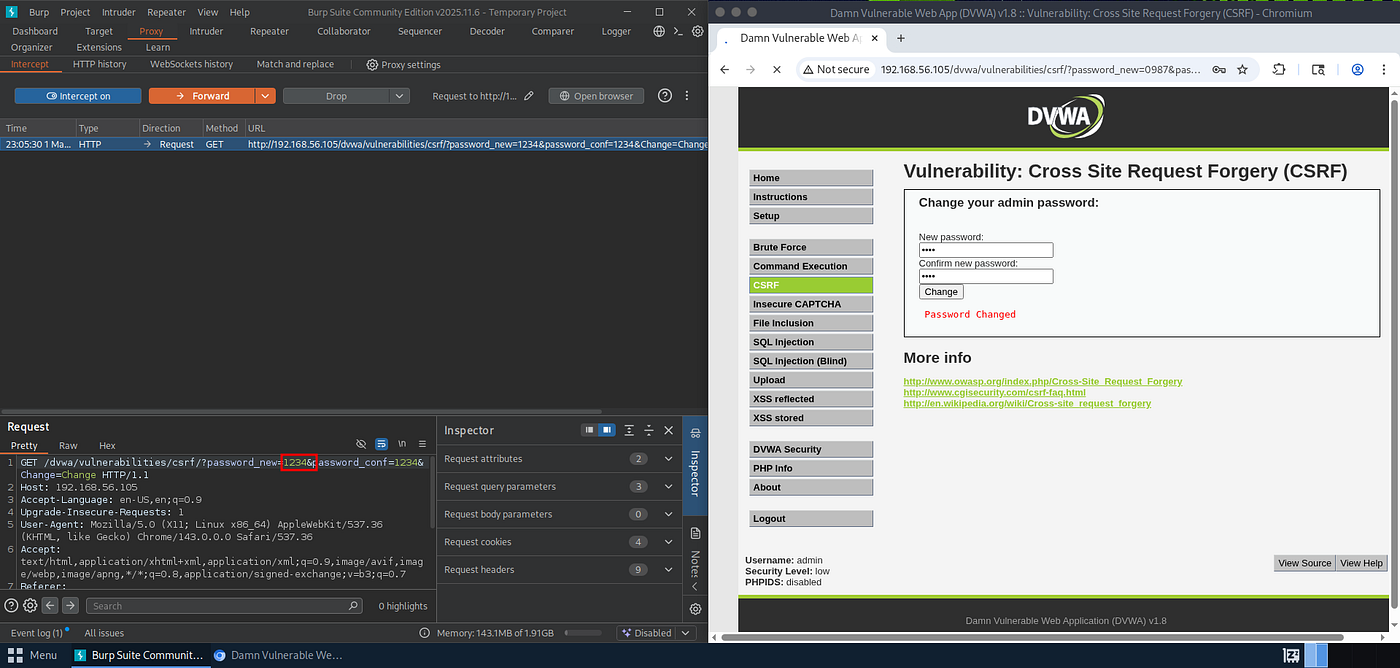This screenshot has height=668, width=1400.
Task: Open Chromium three-dot menu
Action: [1385, 70]
